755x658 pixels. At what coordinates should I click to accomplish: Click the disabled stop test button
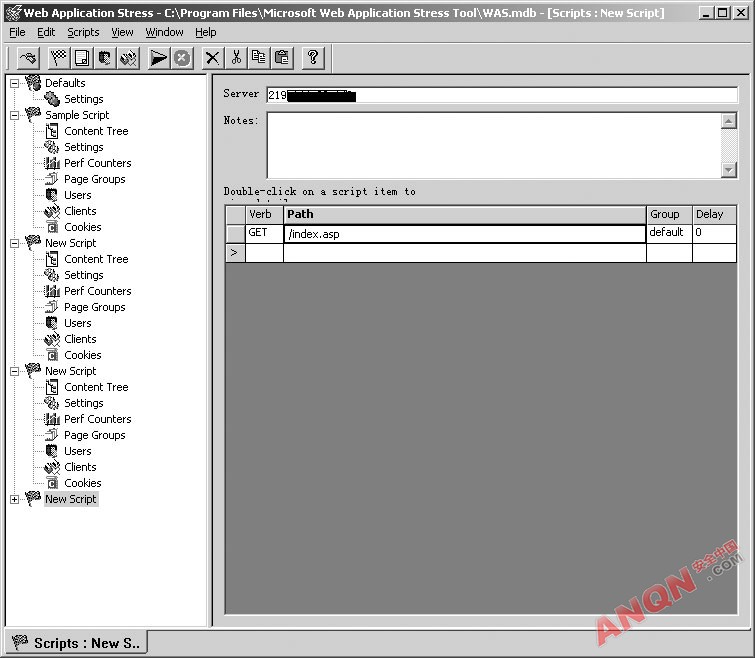click(182, 58)
